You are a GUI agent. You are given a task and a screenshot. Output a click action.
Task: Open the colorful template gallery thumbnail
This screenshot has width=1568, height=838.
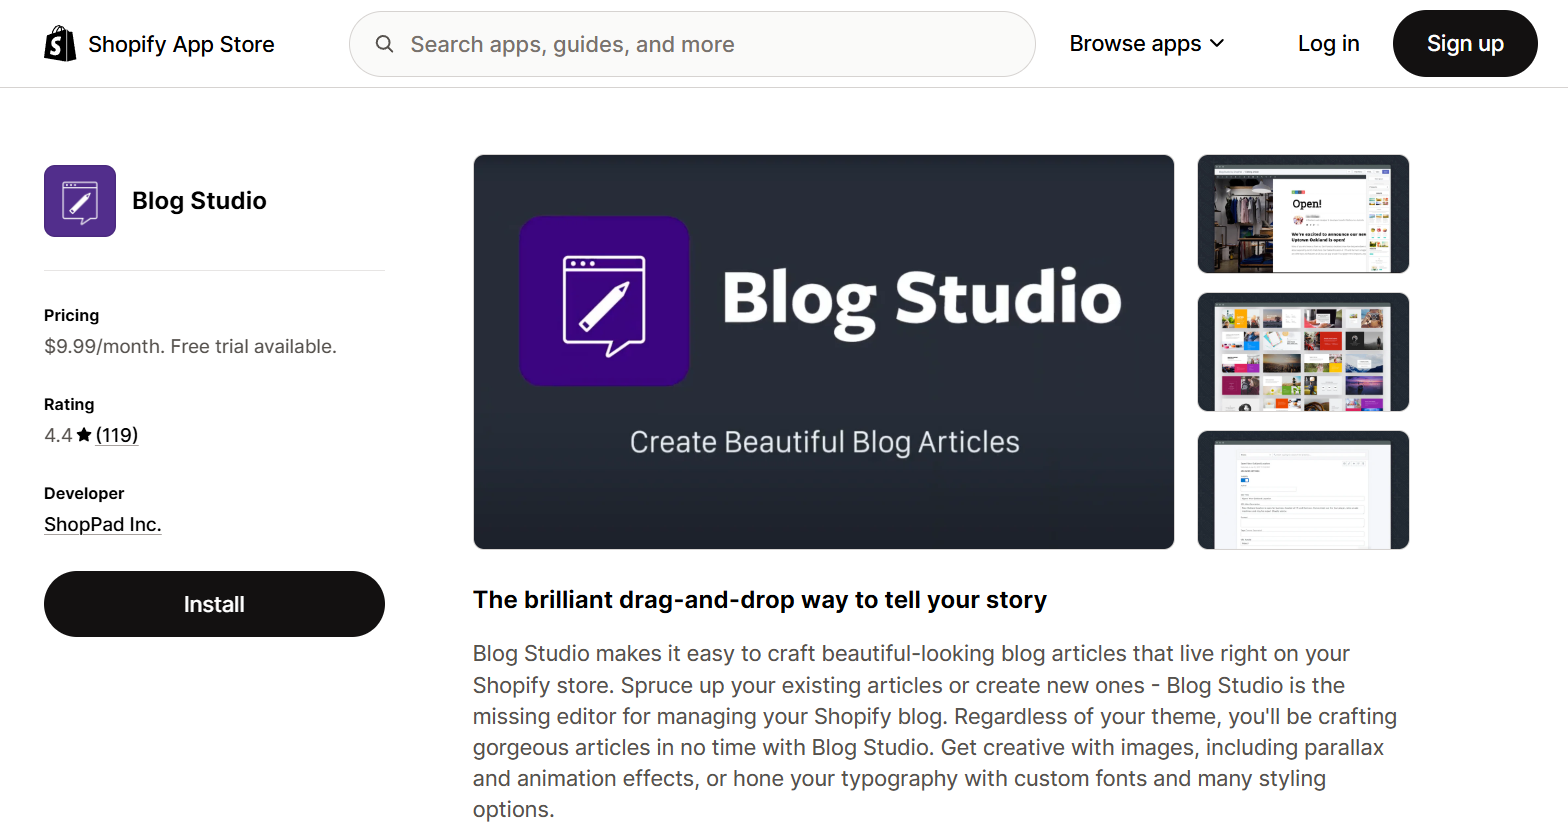pyautogui.click(x=1303, y=352)
